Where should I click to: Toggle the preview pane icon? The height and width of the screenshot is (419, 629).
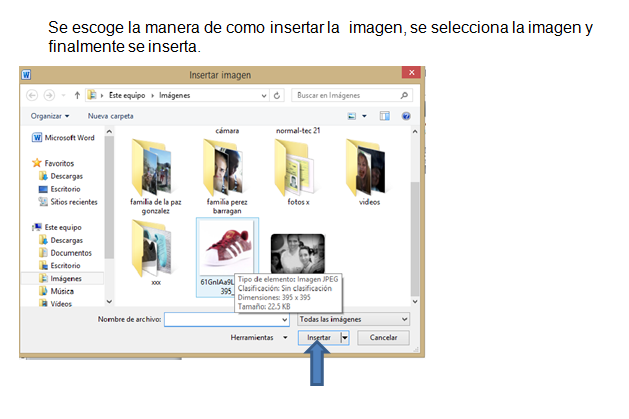coord(386,116)
